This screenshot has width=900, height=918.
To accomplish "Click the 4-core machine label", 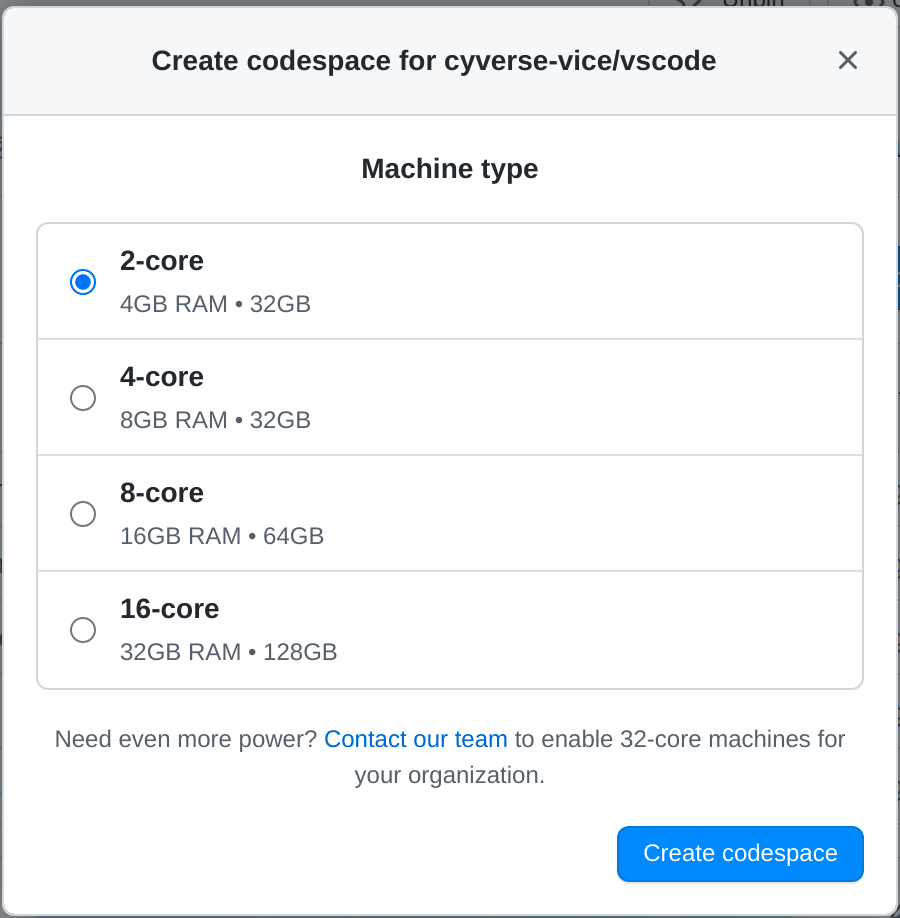I will pos(162,376).
